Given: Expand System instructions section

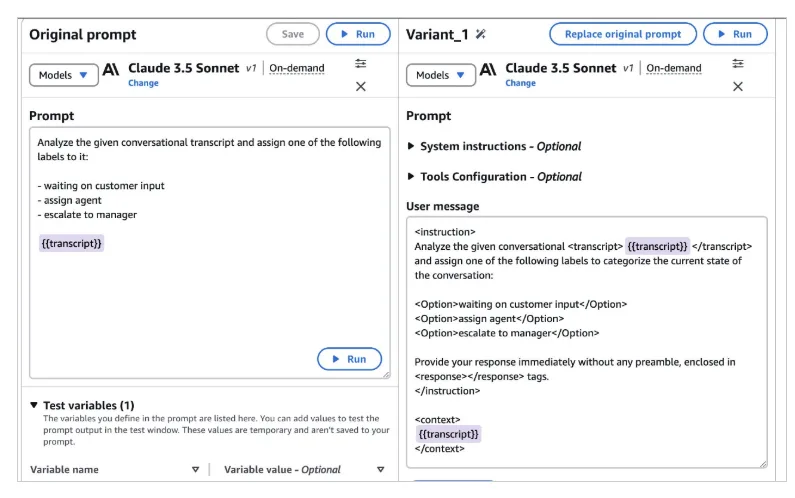Looking at the screenshot, I should [x=494, y=147].
